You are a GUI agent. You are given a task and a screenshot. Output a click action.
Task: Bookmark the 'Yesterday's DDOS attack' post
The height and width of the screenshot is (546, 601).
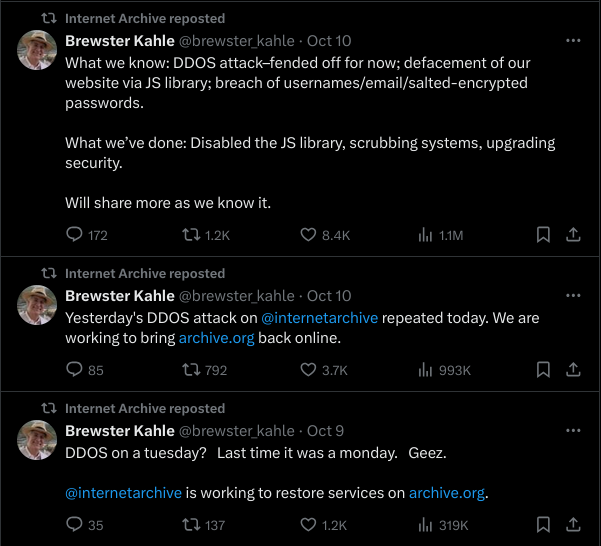[x=543, y=370]
